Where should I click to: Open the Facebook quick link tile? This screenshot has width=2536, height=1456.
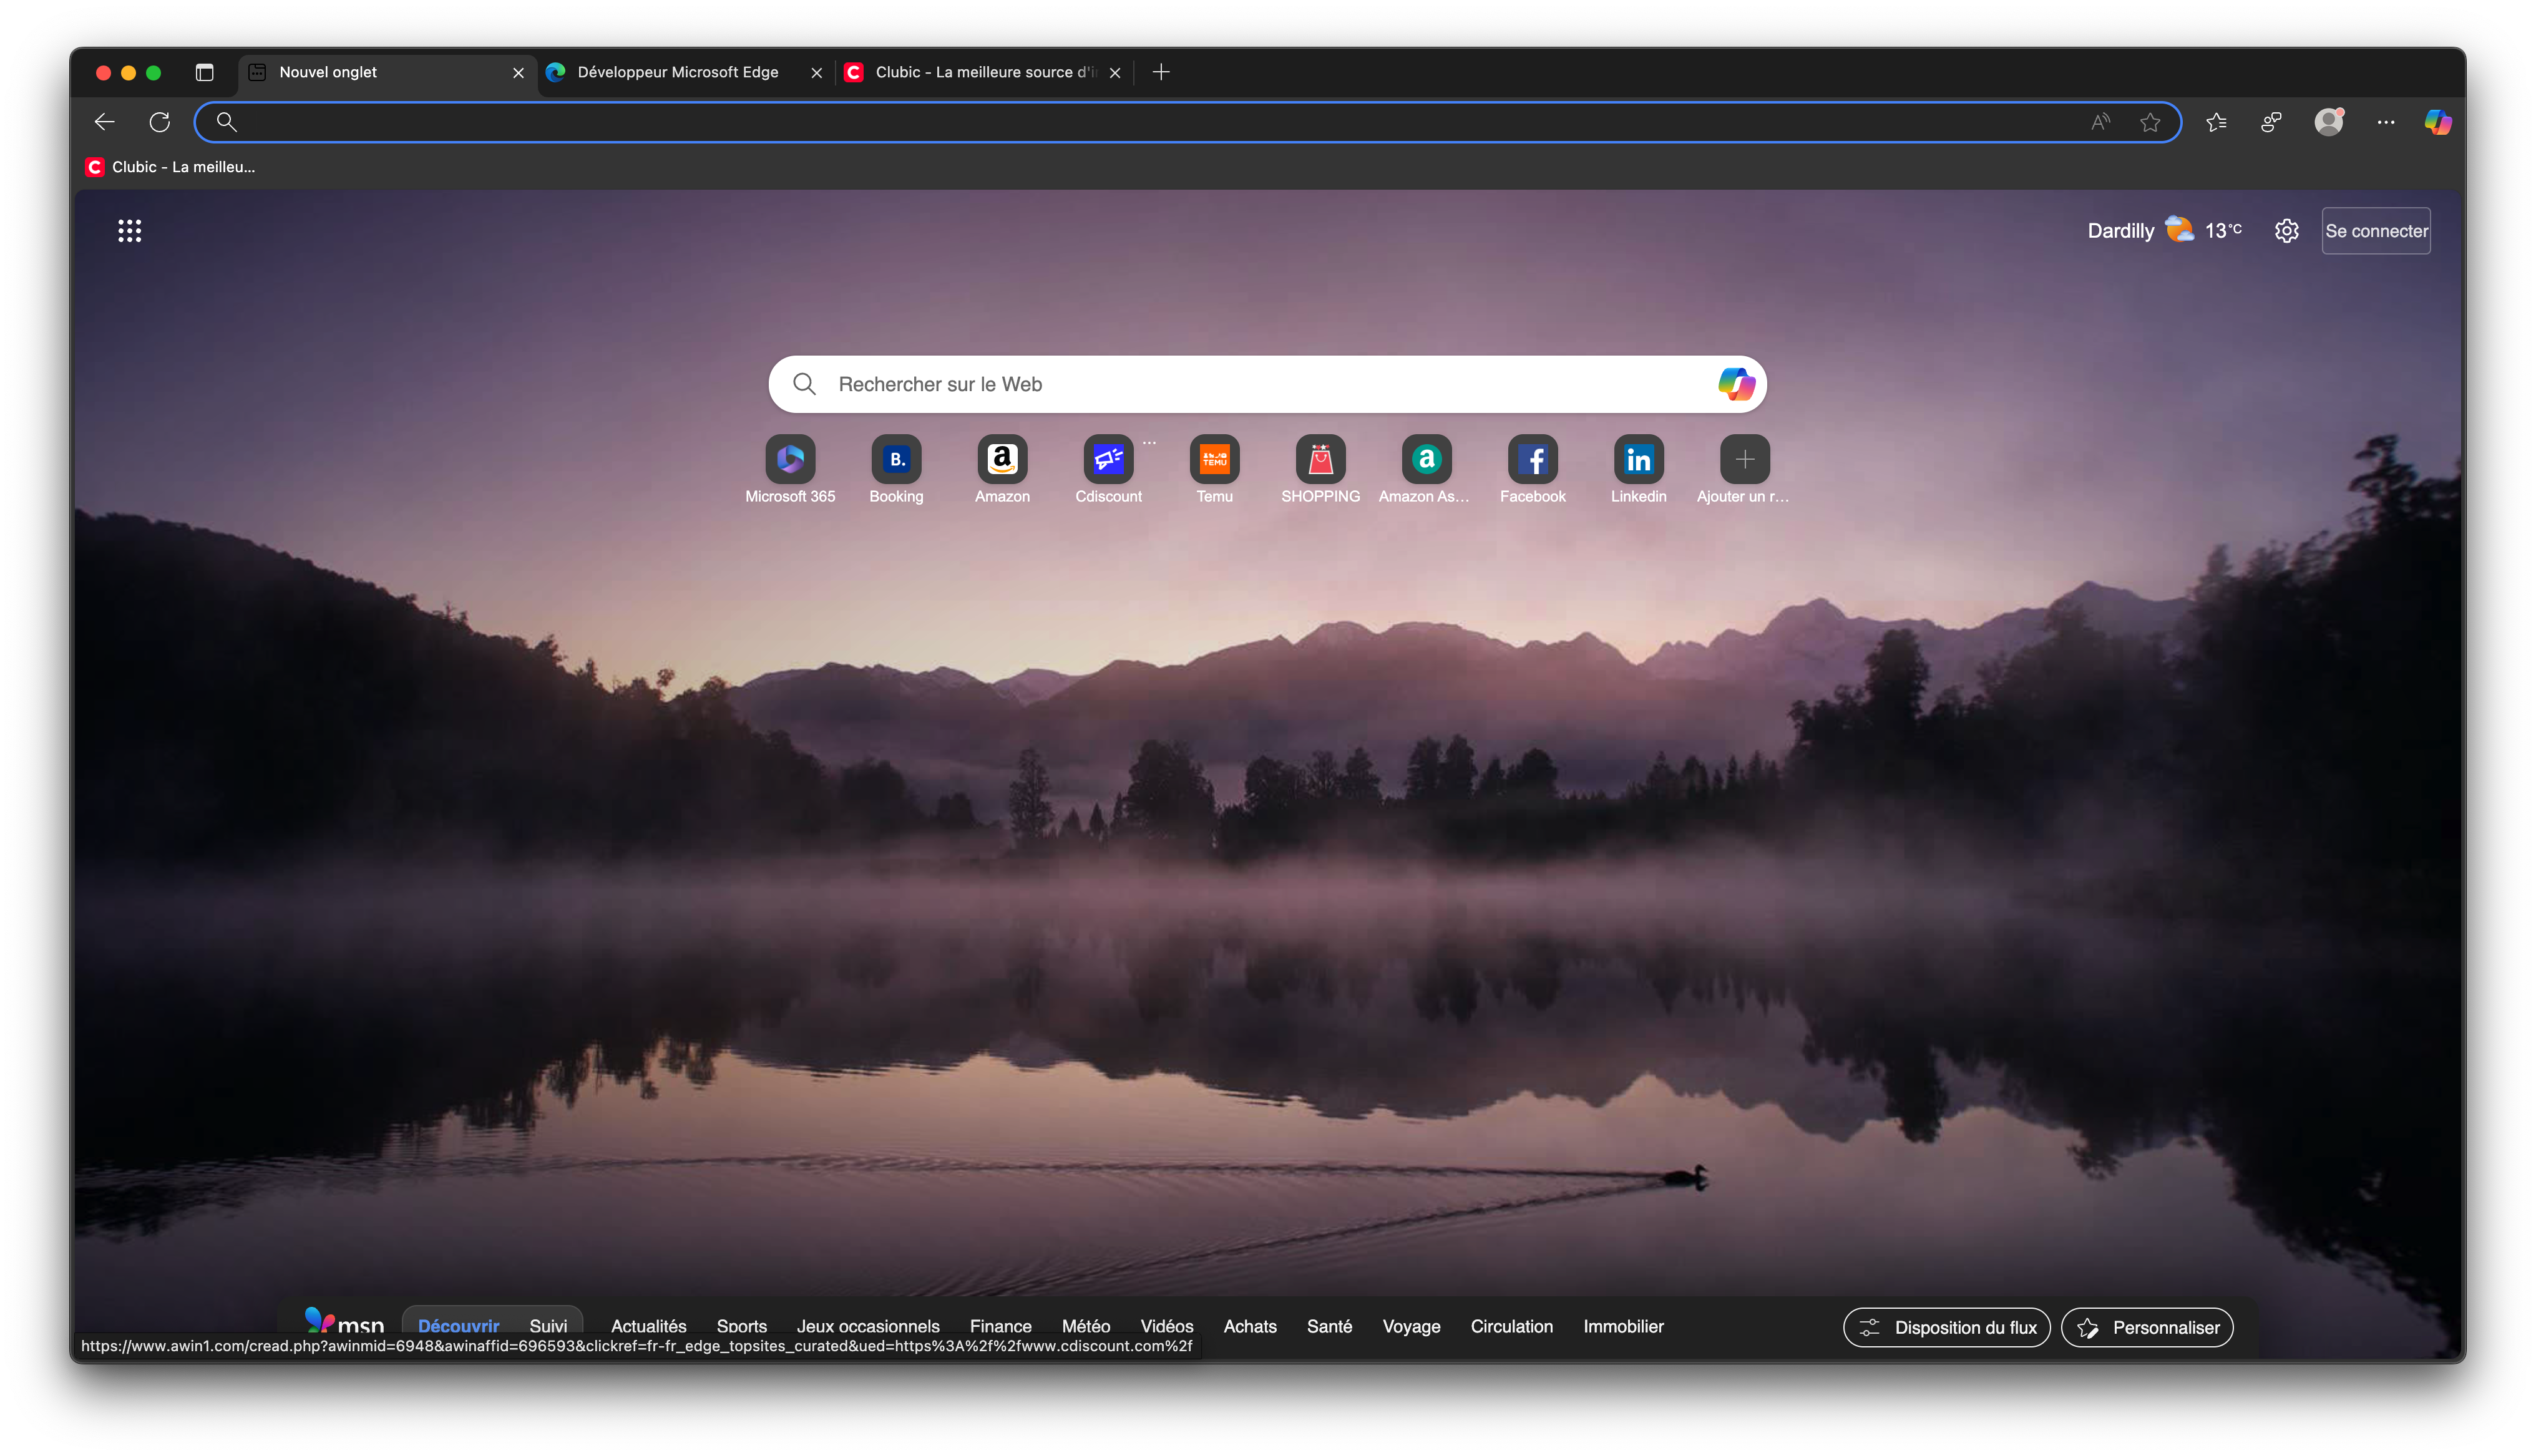(1532, 461)
